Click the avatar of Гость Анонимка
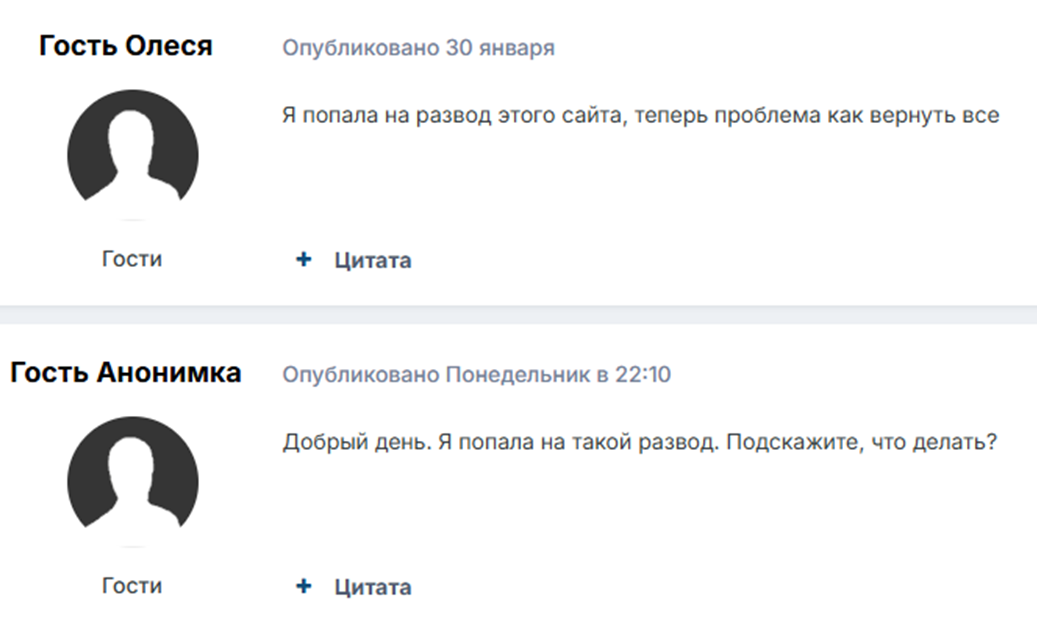The width and height of the screenshot is (1037, 627). [132, 481]
